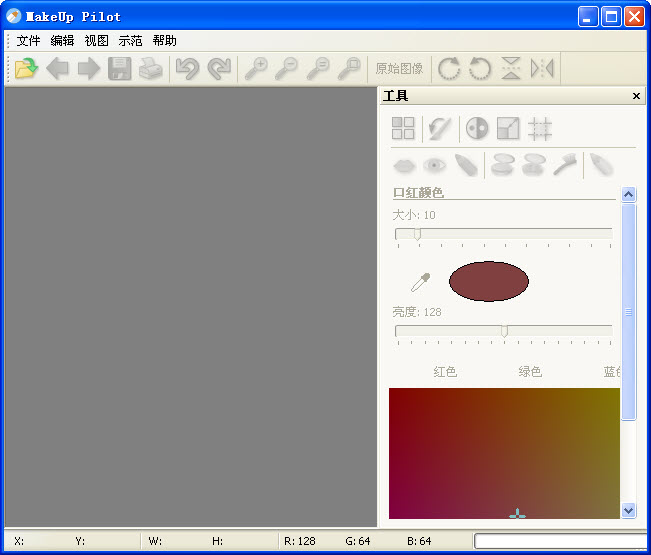
Task: Click the flip horizontal mirror icon
Action: pyautogui.click(x=542, y=69)
